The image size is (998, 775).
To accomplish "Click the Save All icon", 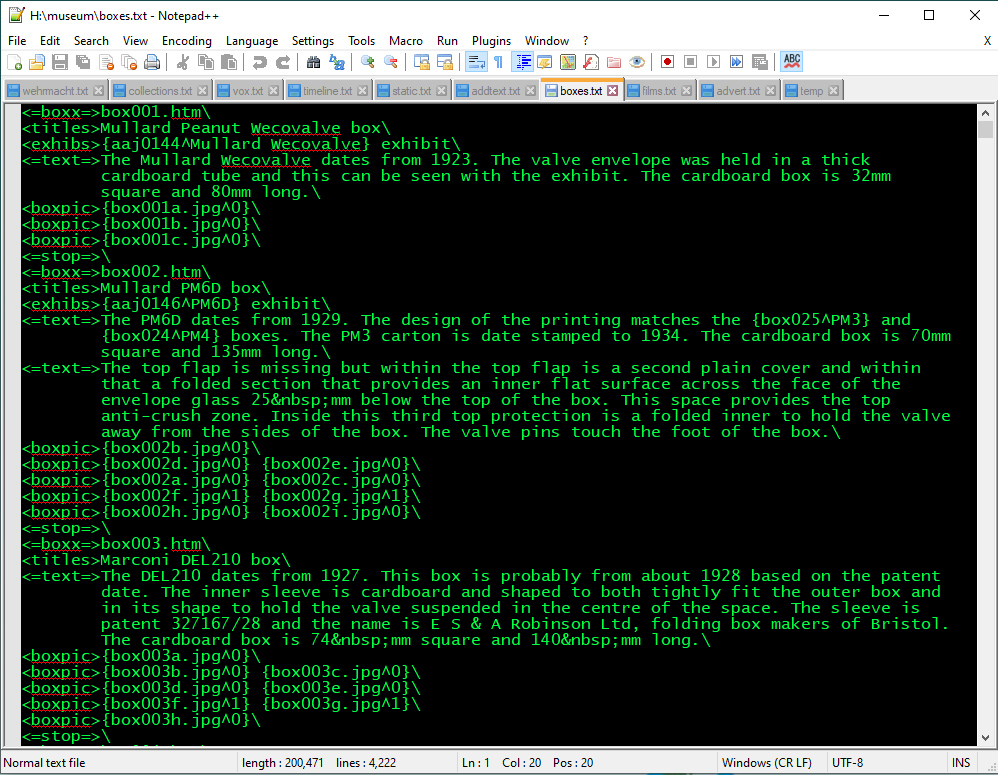I will point(83,62).
